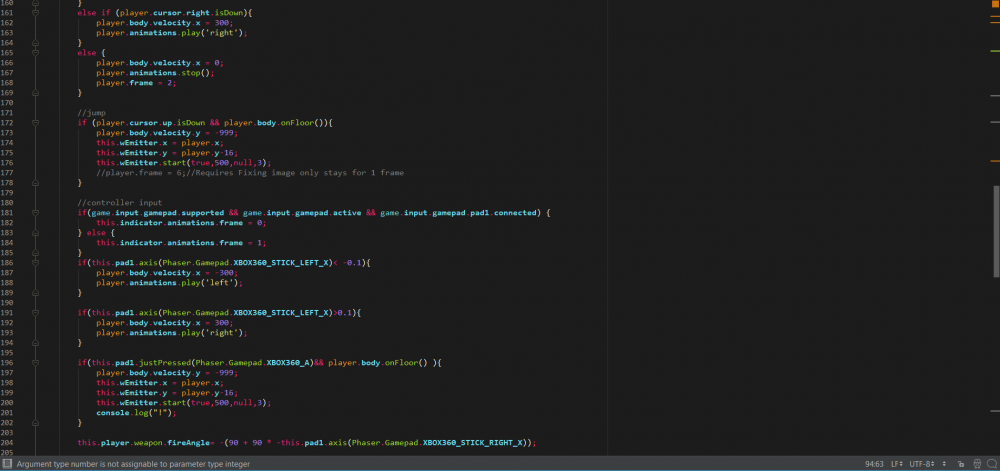The height and width of the screenshot is (471, 1000).
Task: Jump to the green stripe mark
Action: 994,50
